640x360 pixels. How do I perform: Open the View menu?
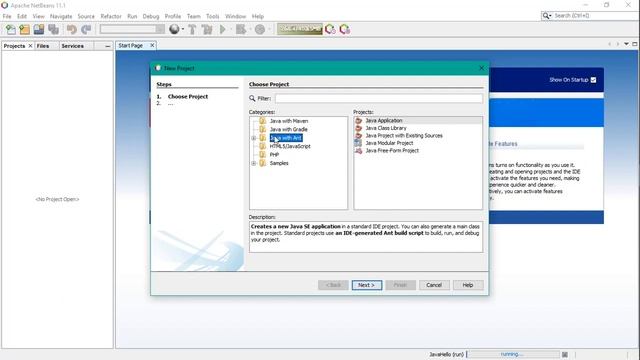[39, 16]
